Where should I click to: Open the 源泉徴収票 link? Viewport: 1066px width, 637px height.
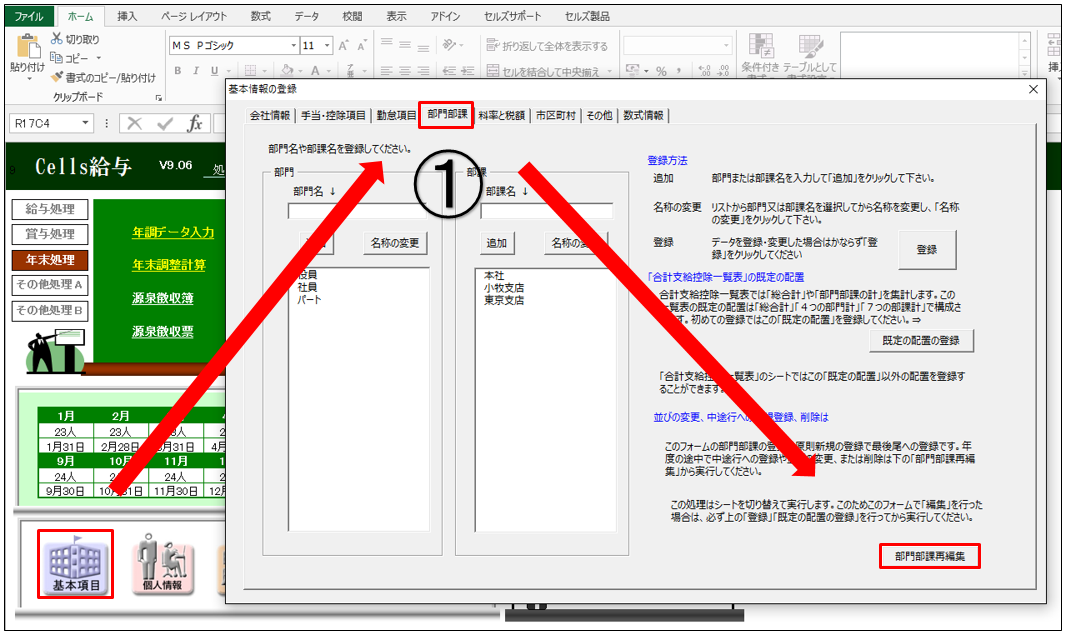coord(162,332)
